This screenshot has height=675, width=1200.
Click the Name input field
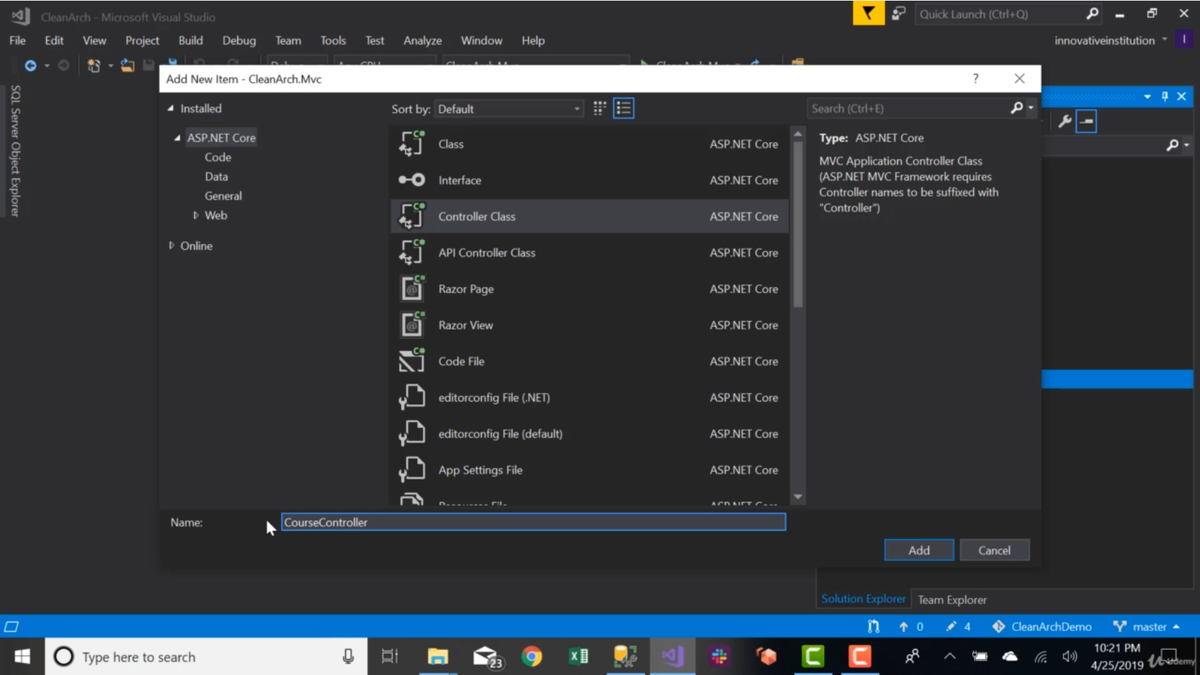click(x=533, y=522)
